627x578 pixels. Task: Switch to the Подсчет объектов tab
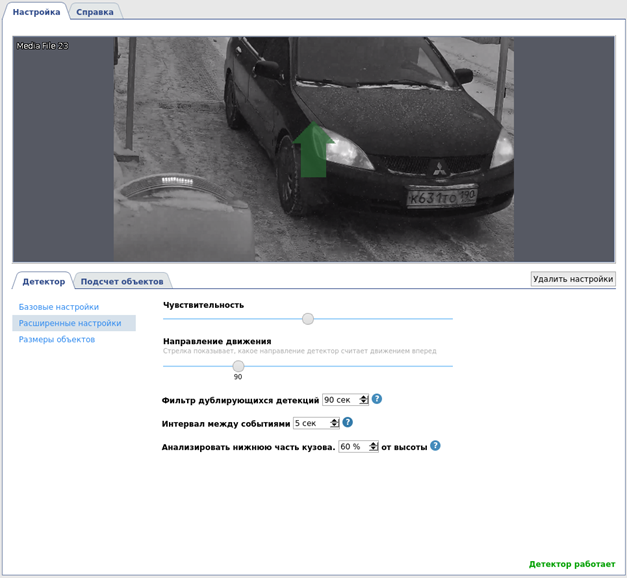[123, 282]
